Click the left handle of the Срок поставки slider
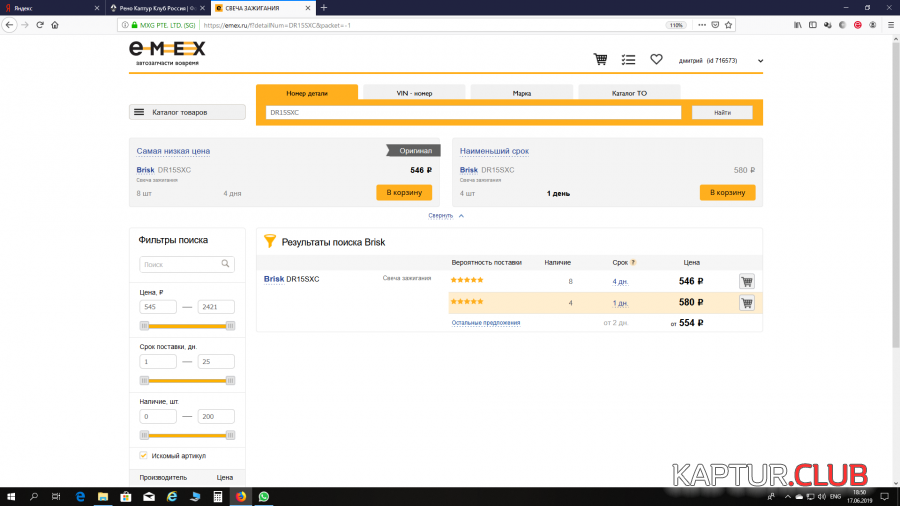Viewport: 900px width, 506px height. pos(145,380)
